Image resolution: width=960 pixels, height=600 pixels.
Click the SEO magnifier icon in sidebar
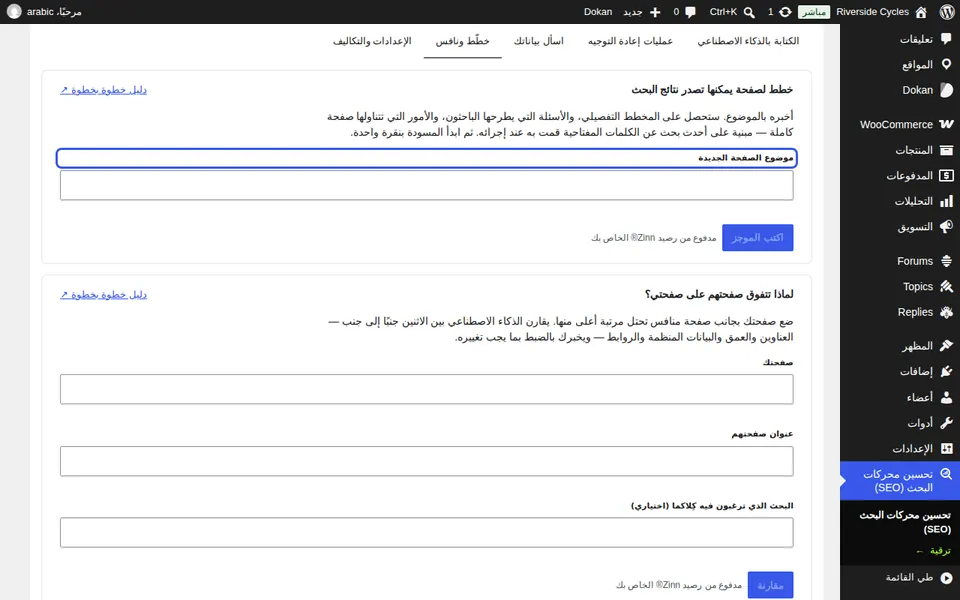coord(946,474)
